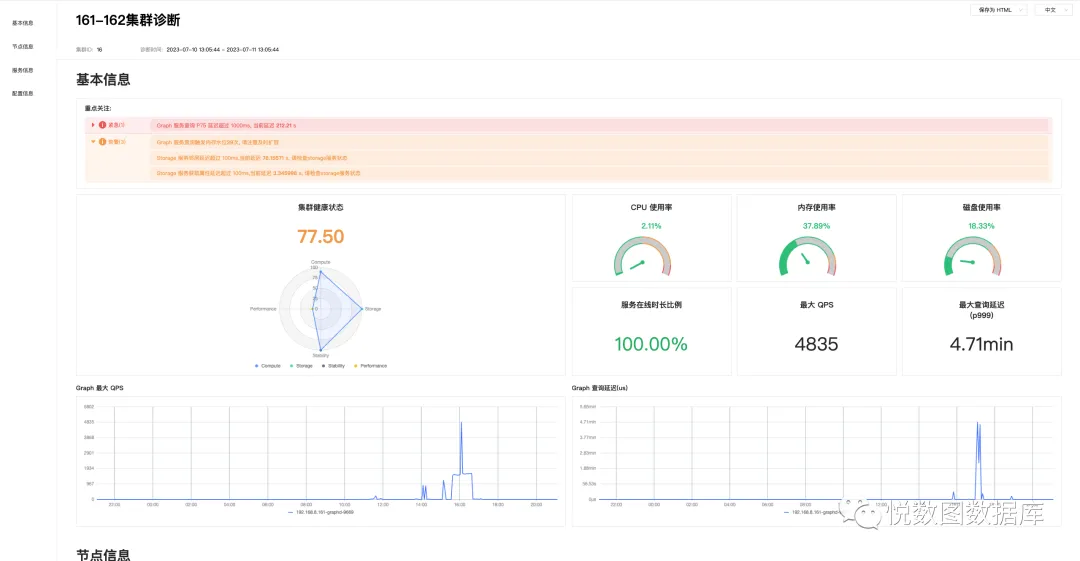Screen dimensions: 1080x561
Task: Toggle the Performance series in radar legend
Action: tap(371, 366)
